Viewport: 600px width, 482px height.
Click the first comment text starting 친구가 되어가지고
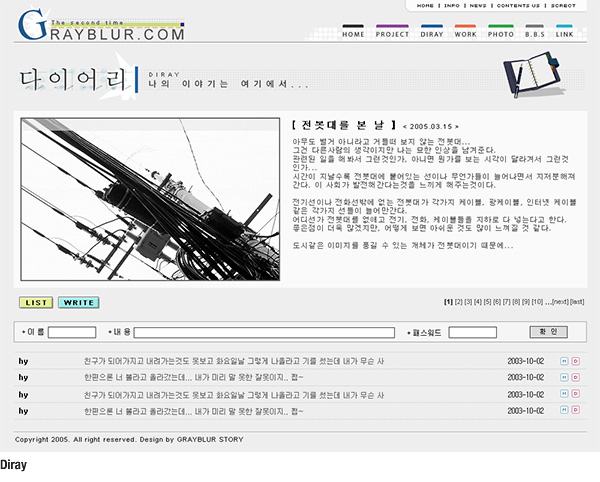click(x=234, y=361)
